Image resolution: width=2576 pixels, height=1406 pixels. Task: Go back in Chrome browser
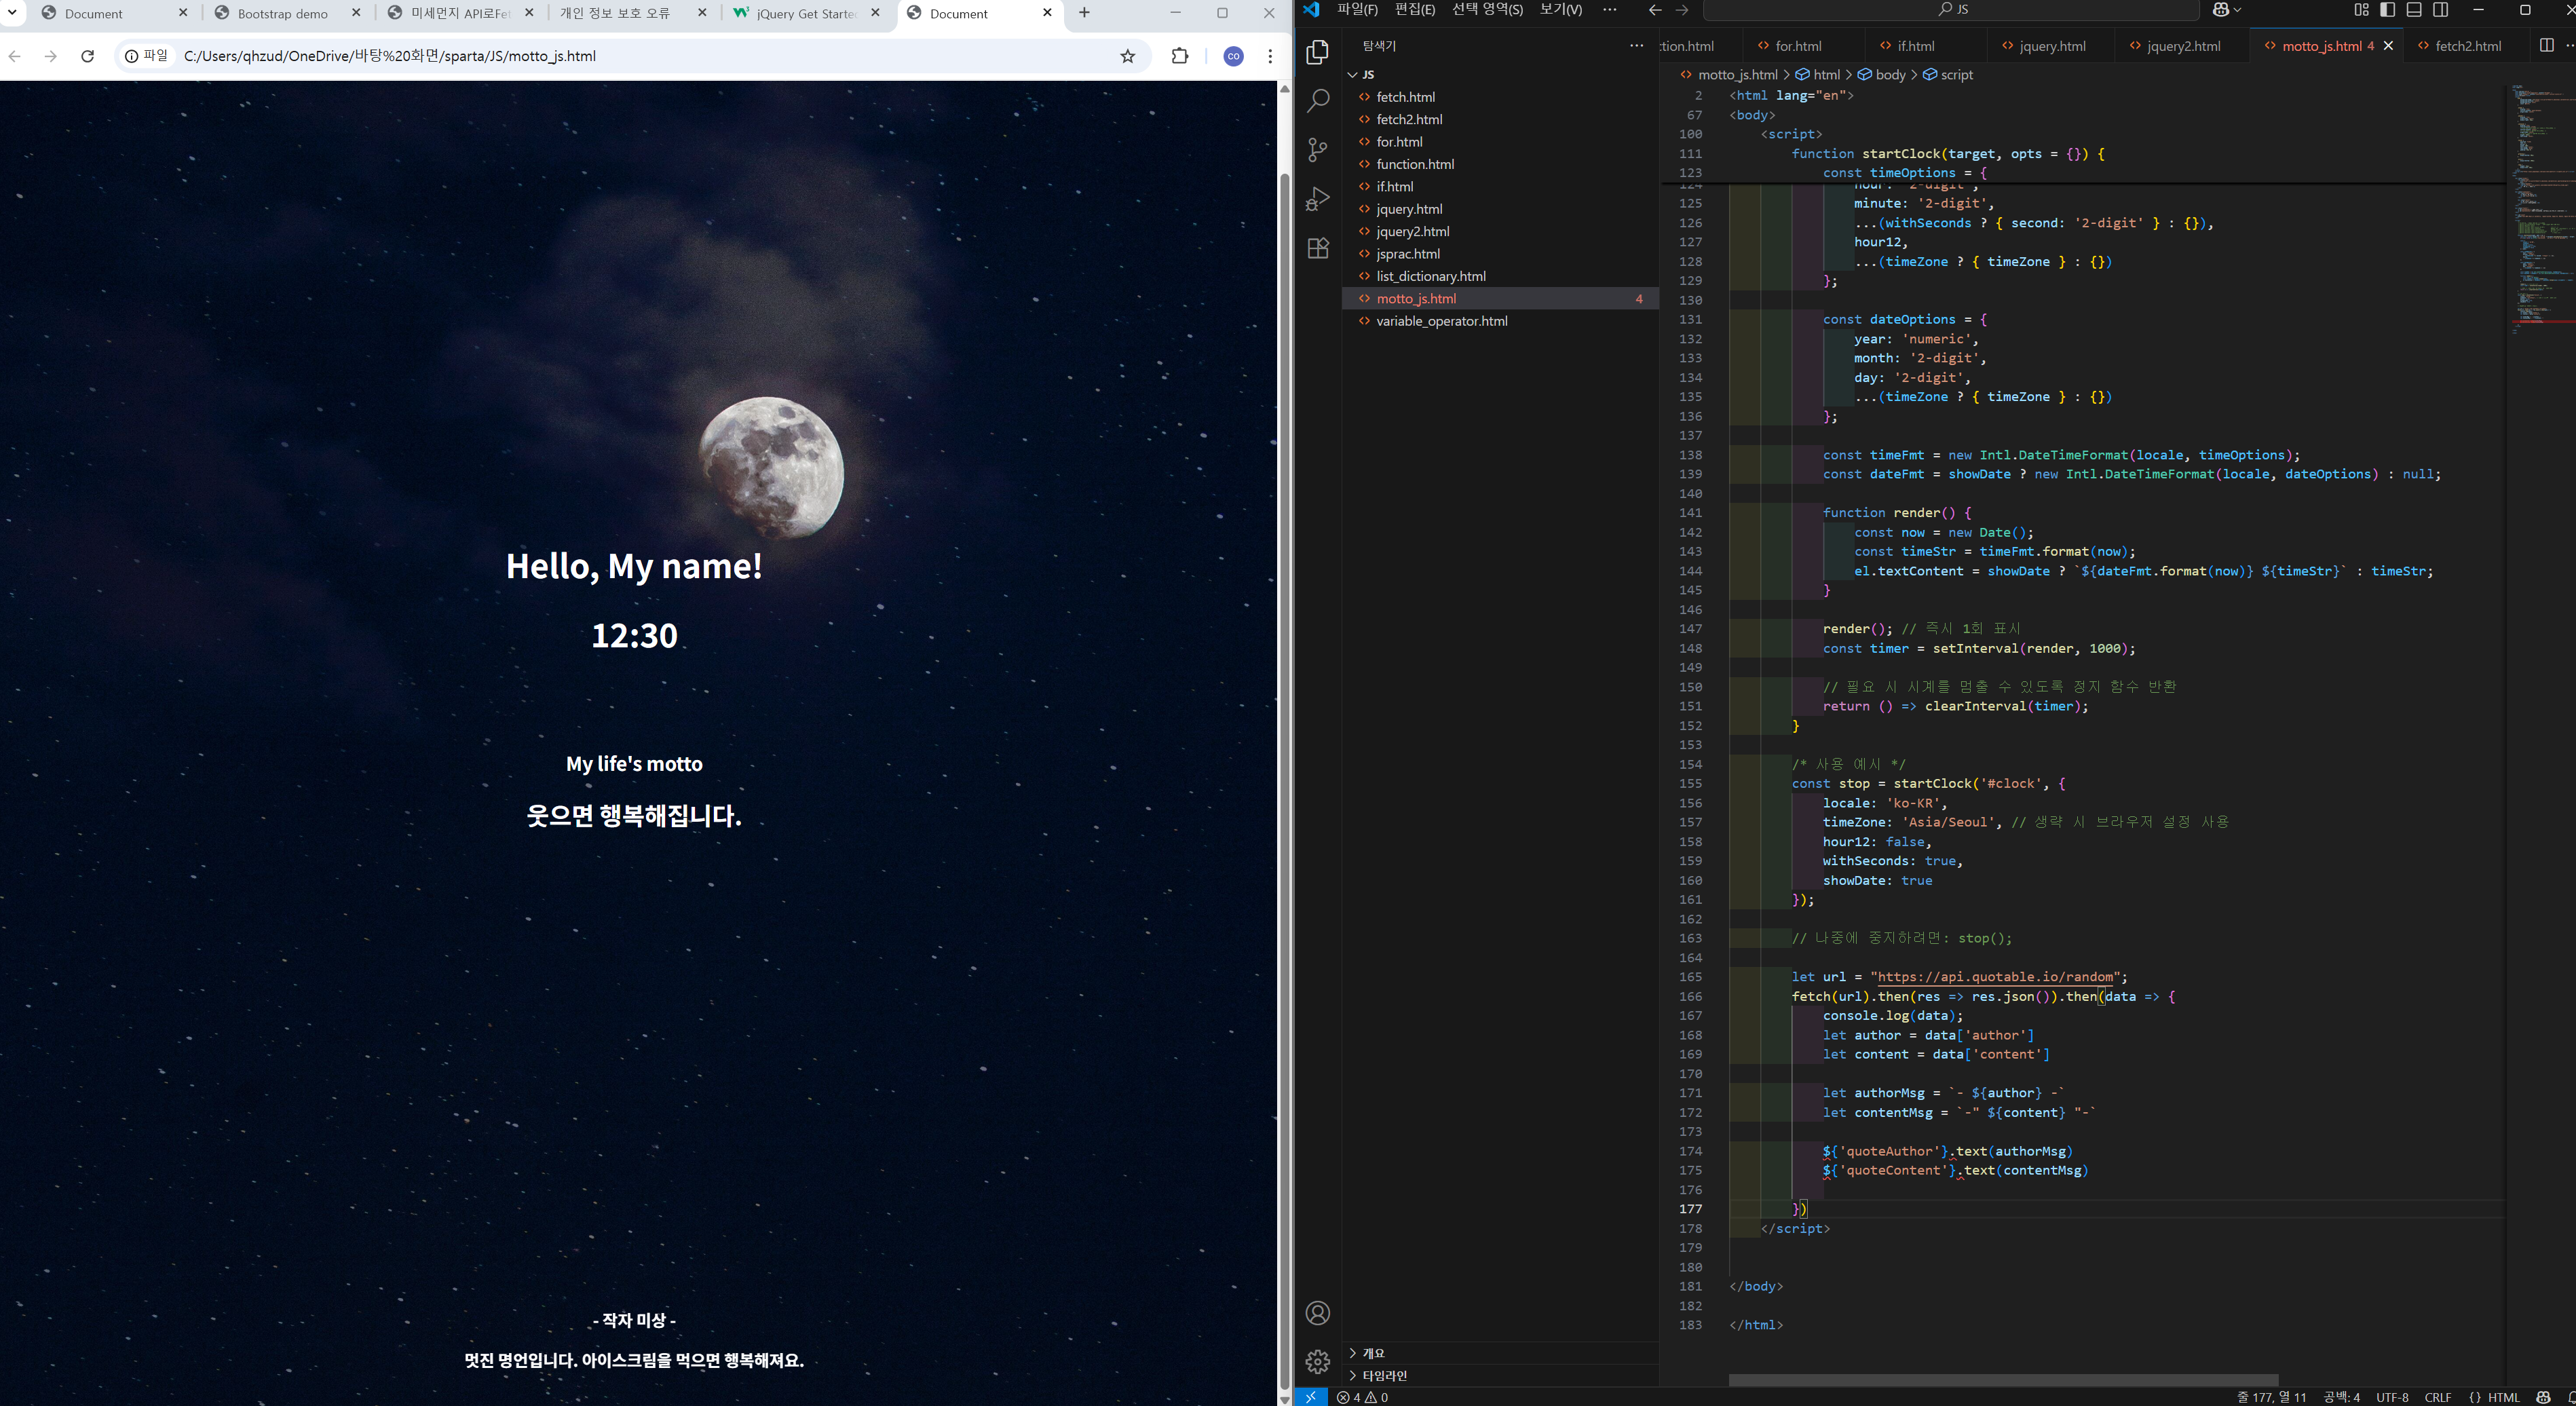pyautogui.click(x=15, y=56)
